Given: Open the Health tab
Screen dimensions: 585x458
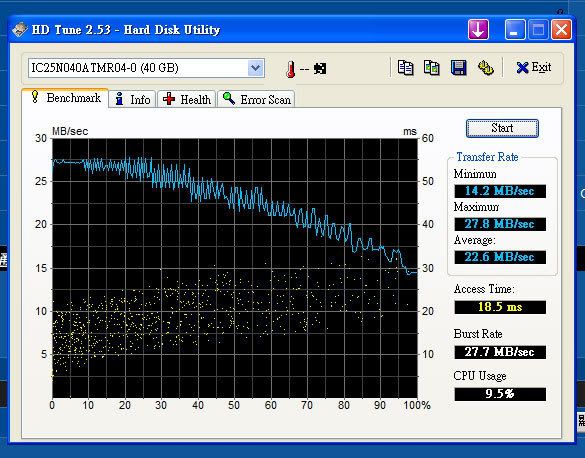Looking at the screenshot, I should [x=187, y=99].
